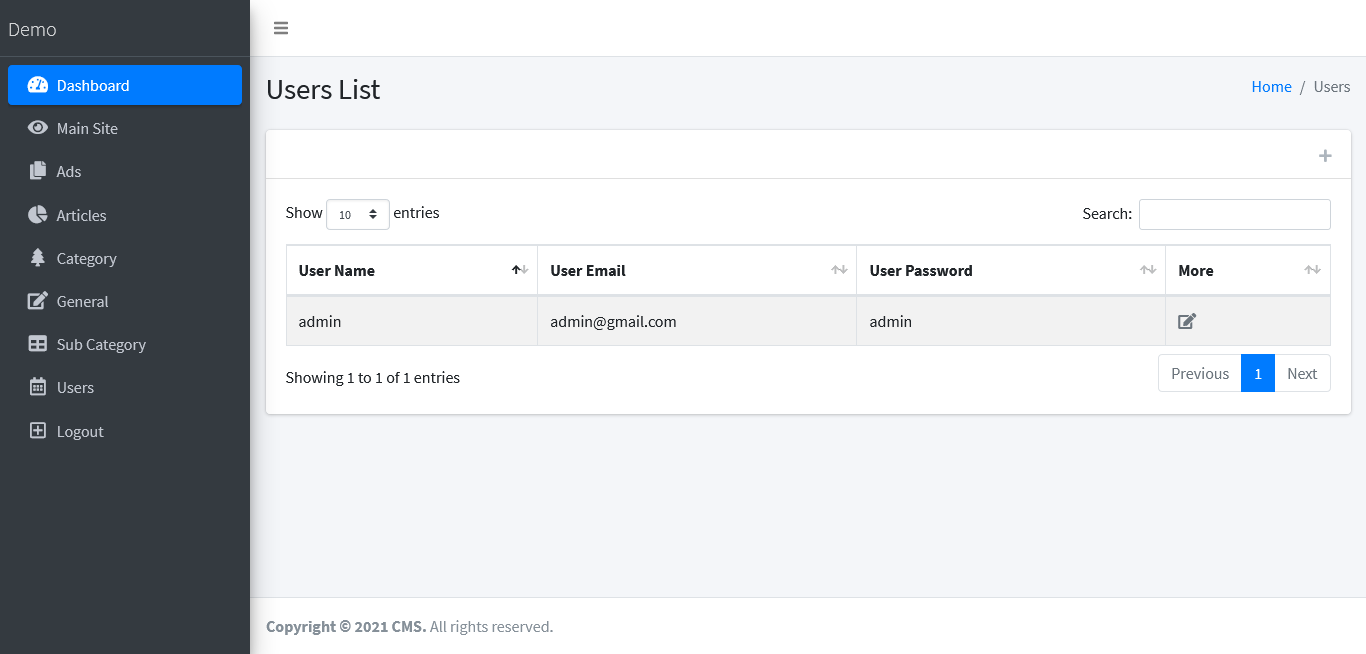Click the table icon beside Sub Category

pos(38,344)
